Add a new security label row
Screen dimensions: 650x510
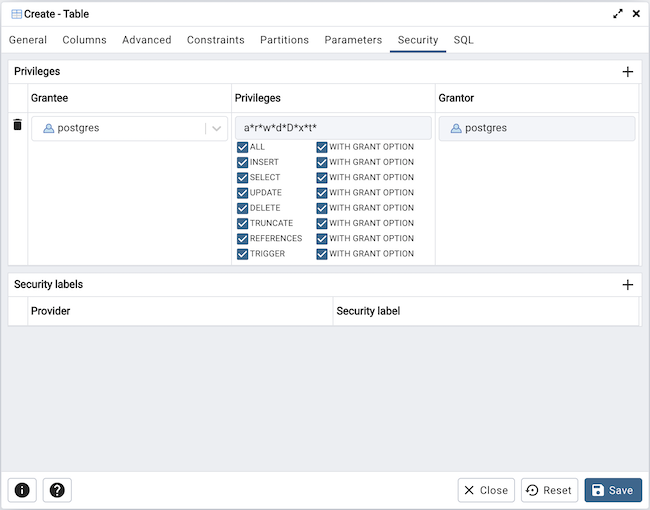(x=627, y=285)
